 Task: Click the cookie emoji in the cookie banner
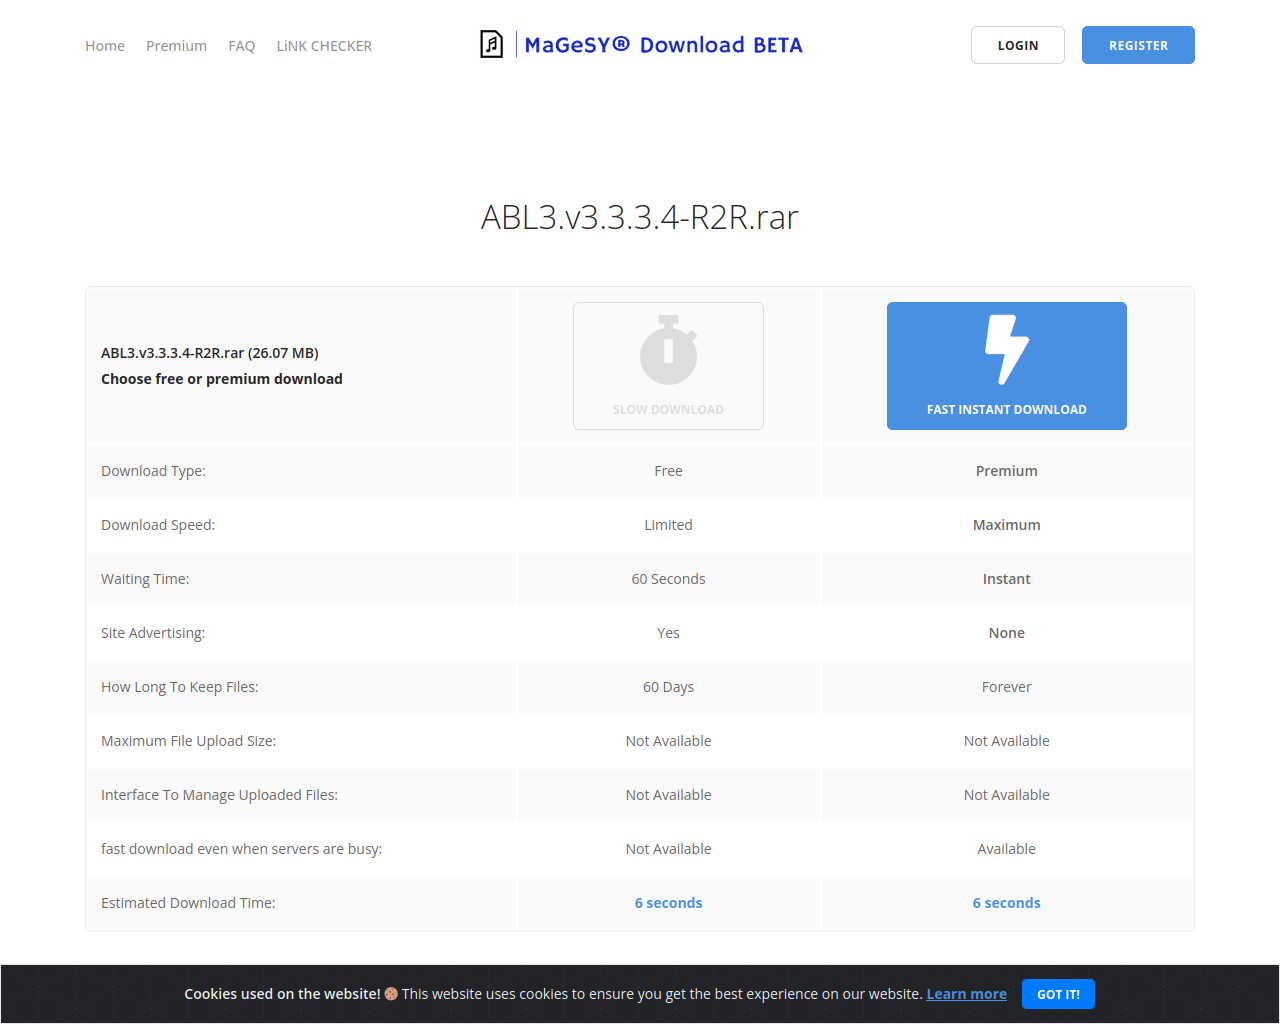pyautogui.click(x=391, y=994)
